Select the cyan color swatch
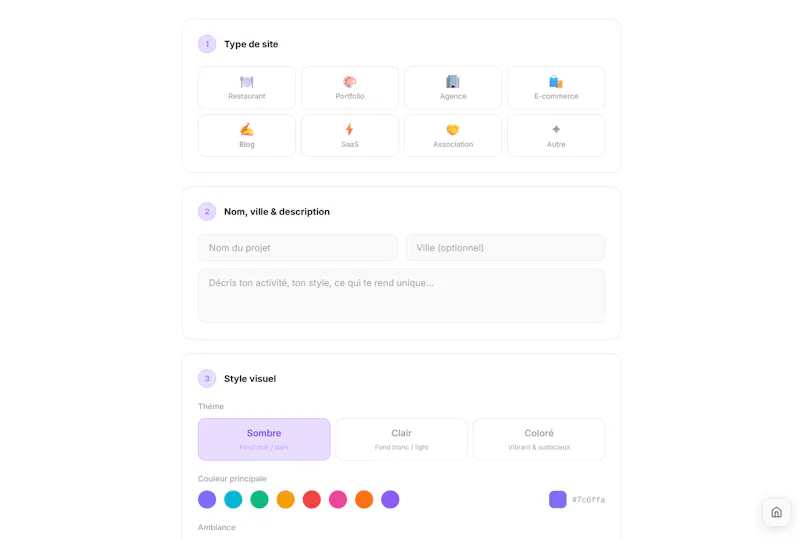The height and width of the screenshot is (539, 800). (x=233, y=499)
